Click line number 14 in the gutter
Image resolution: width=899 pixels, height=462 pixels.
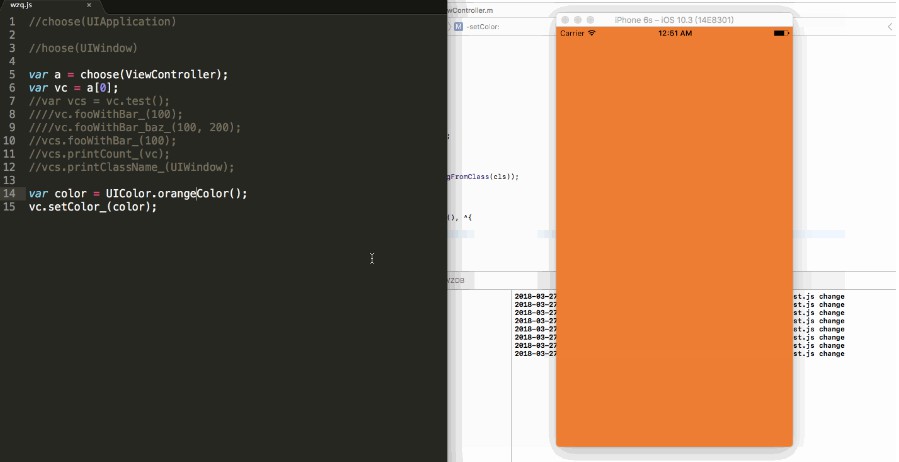pyautogui.click(x=9, y=193)
